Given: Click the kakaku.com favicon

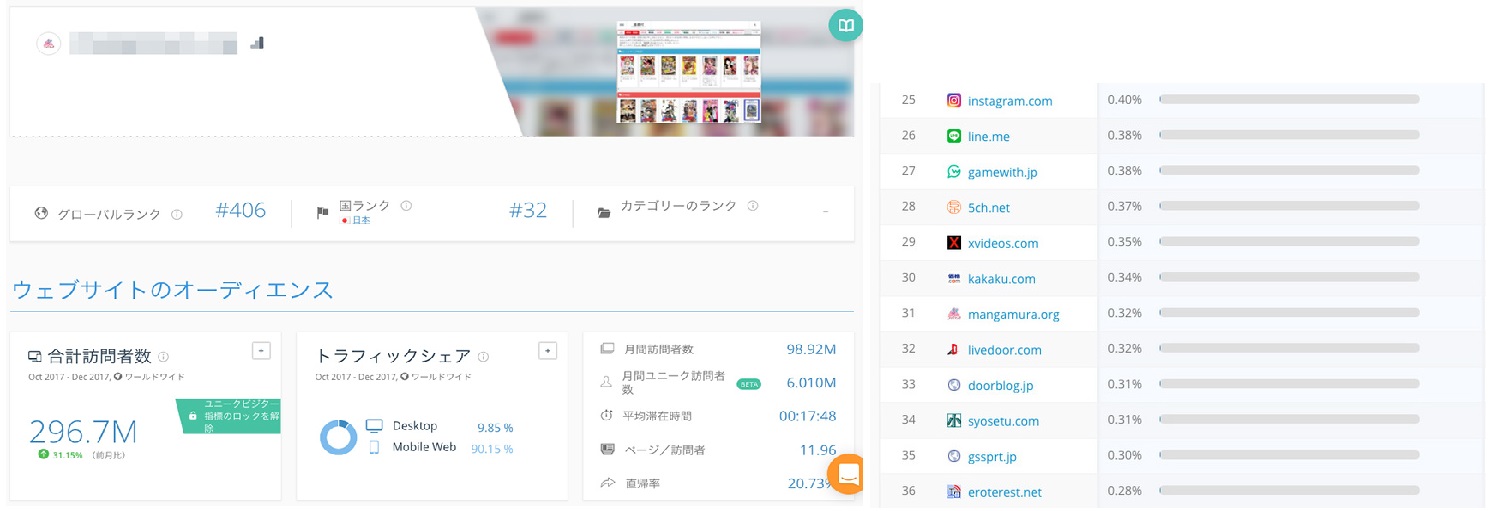Looking at the screenshot, I should pos(954,278).
